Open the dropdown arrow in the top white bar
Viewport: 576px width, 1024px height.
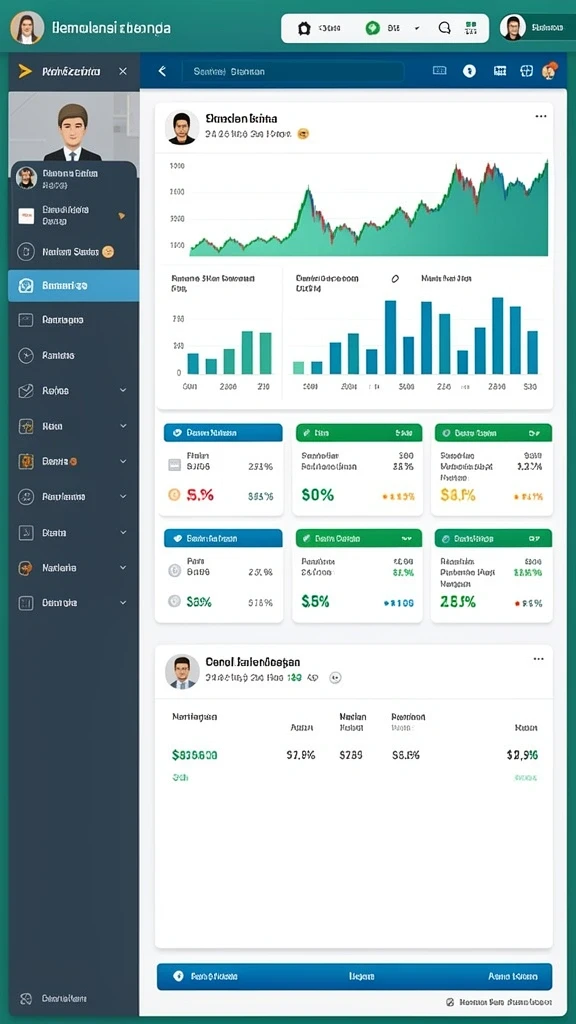pos(417,29)
